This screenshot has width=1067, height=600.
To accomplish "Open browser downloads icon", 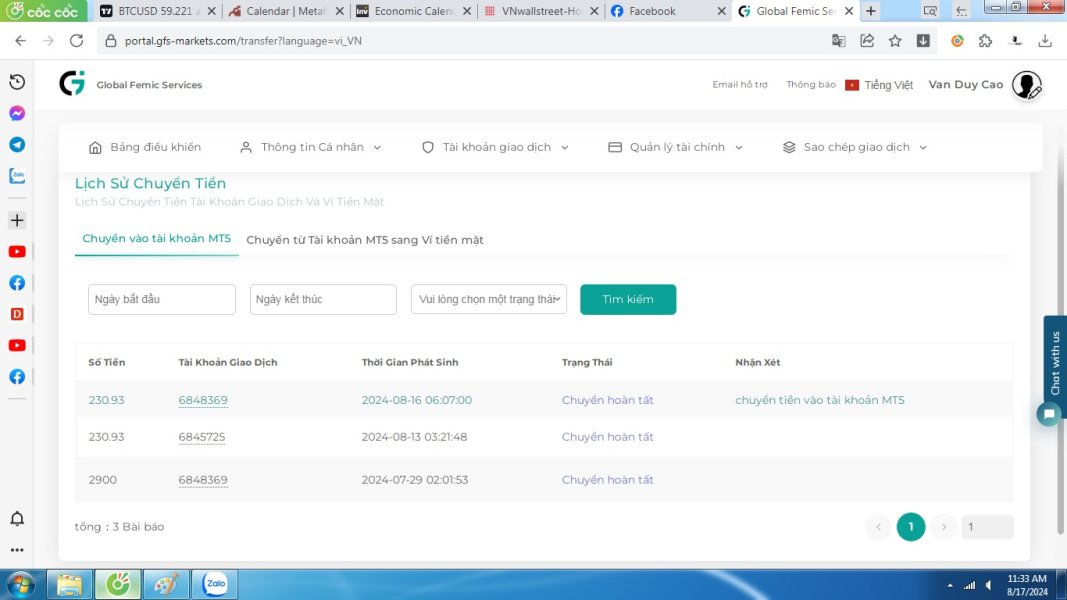I will coord(1045,41).
